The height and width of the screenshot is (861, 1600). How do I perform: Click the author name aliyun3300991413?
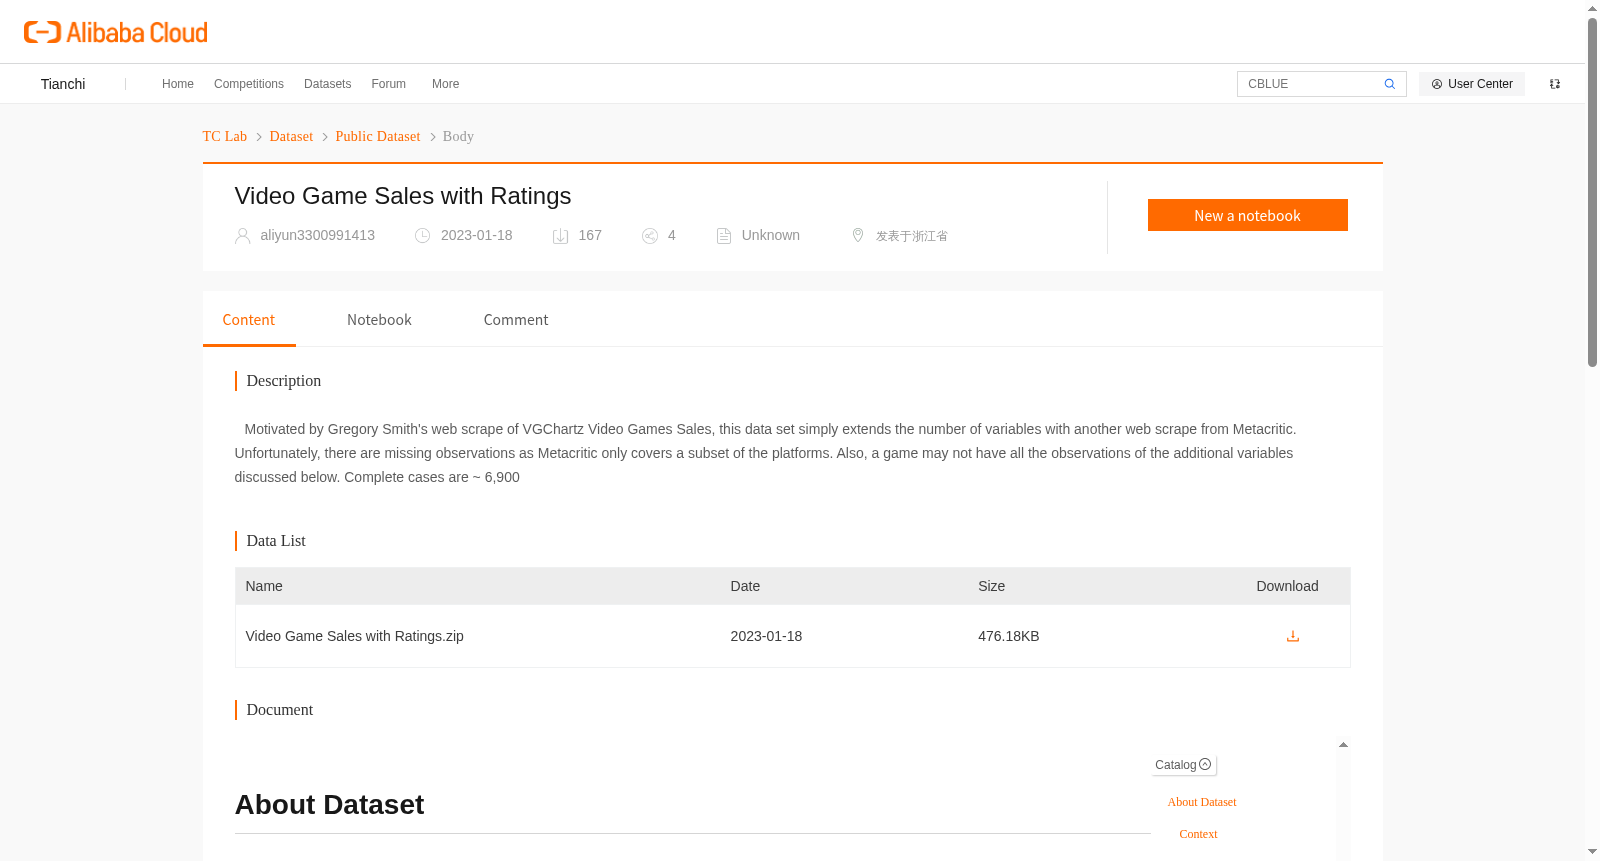318,235
